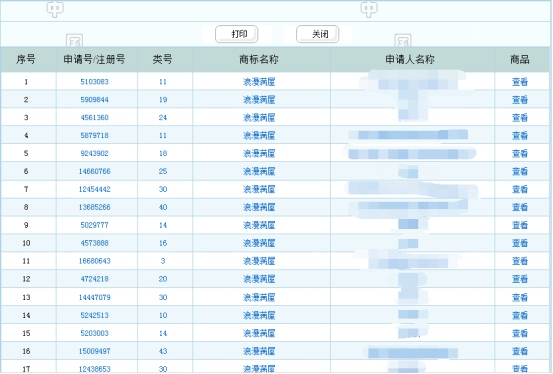
Task: Click 查看 link in row 12
Action: click(x=520, y=279)
